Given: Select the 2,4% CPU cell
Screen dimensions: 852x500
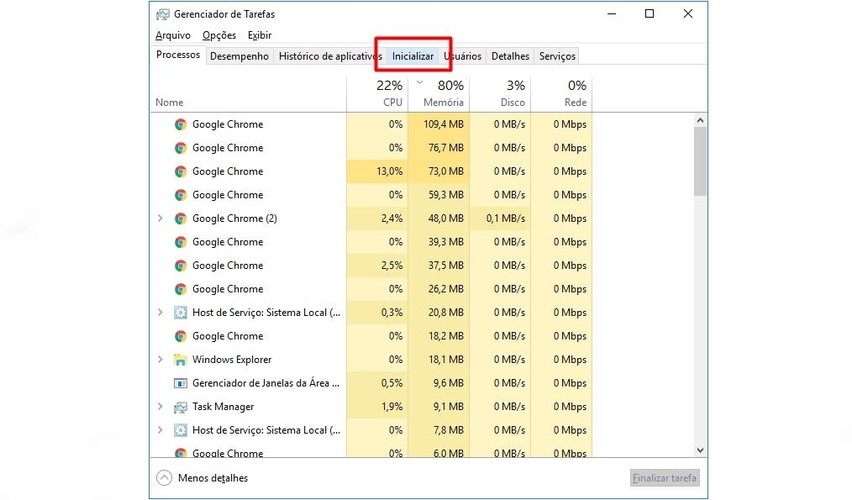Looking at the screenshot, I should click(377, 218).
